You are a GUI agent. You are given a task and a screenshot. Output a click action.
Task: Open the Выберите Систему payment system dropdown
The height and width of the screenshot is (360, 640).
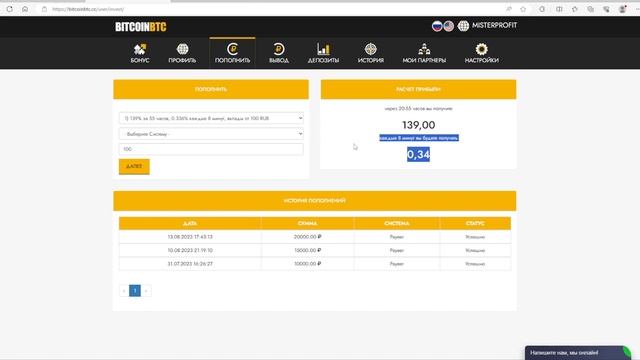(x=211, y=133)
